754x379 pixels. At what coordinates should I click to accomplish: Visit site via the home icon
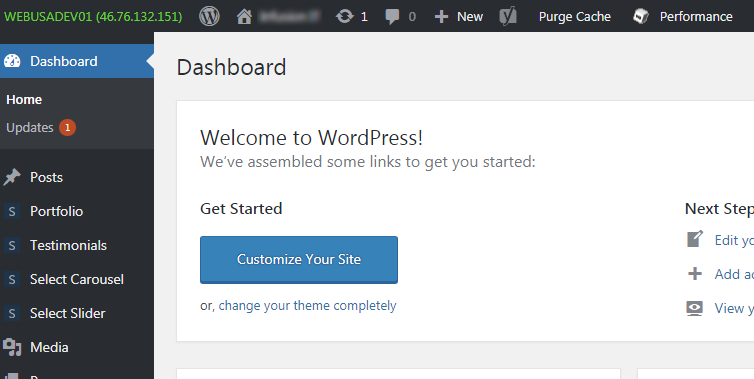click(x=244, y=17)
